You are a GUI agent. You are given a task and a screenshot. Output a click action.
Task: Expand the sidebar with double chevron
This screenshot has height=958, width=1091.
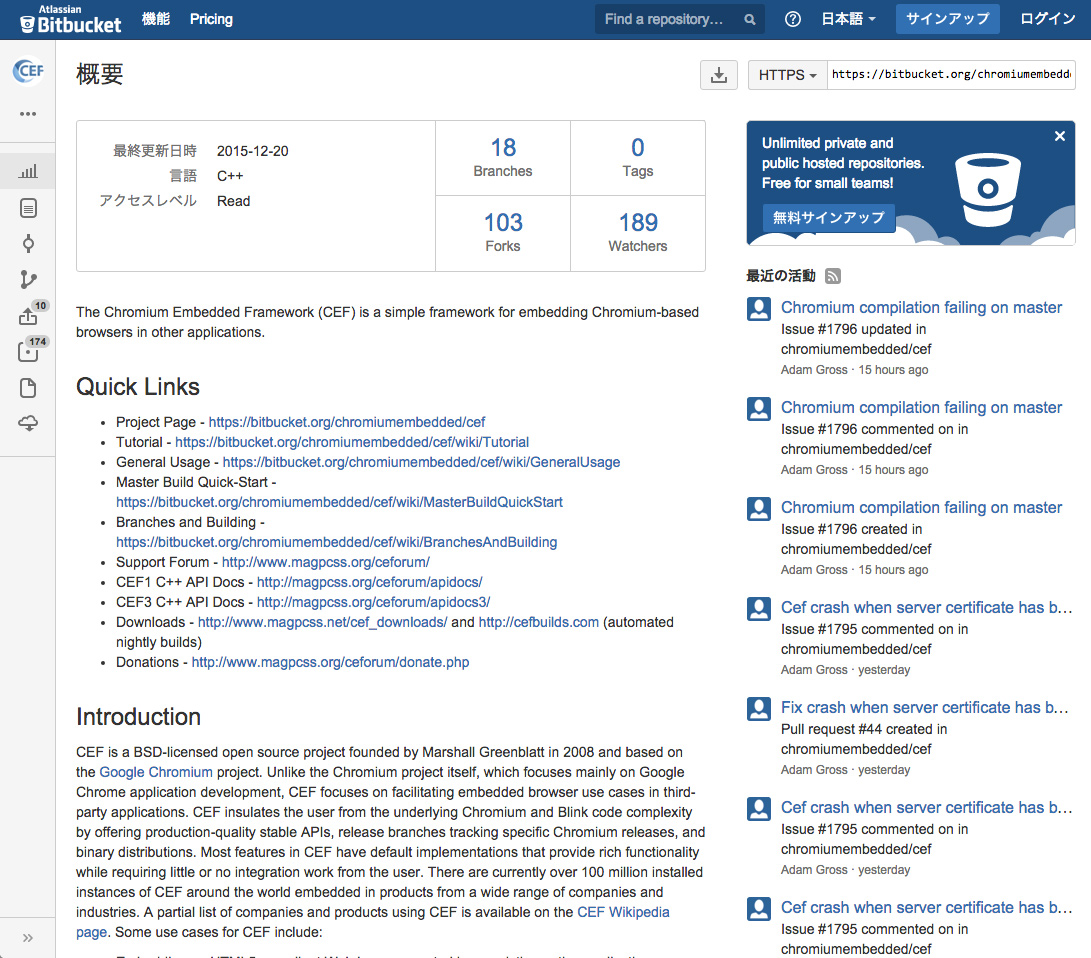coord(28,938)
